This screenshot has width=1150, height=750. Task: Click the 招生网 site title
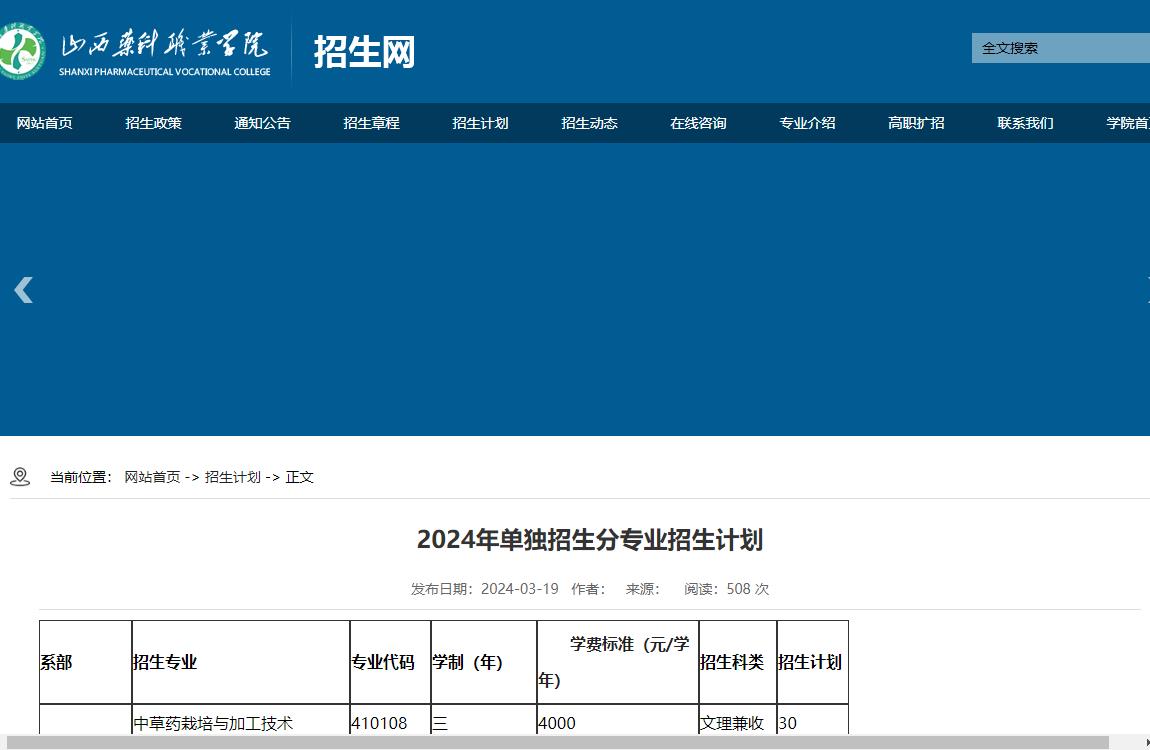click(365, 52)
